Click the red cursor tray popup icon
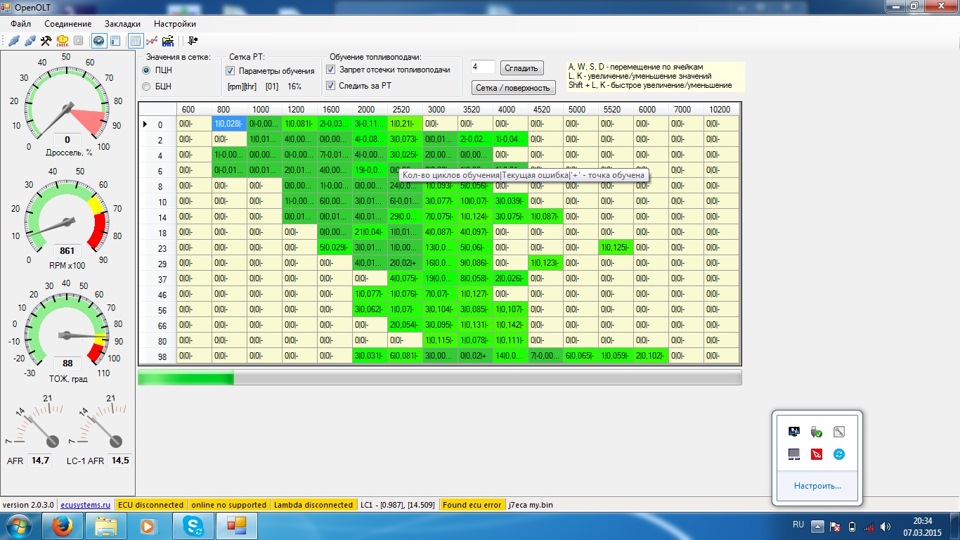Image resolution: width=960 pixels, height=540 pixels. point(816,454)
